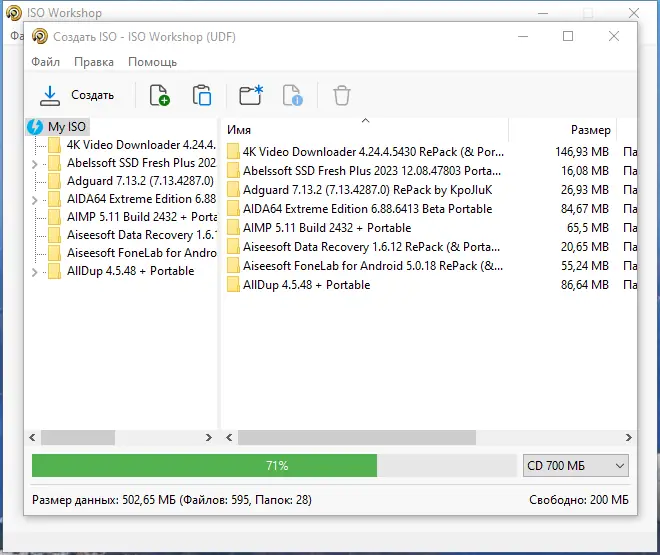Select Aiseesoft FoneLab in tree
Screen dimensions: 660x555
(141, 253)
